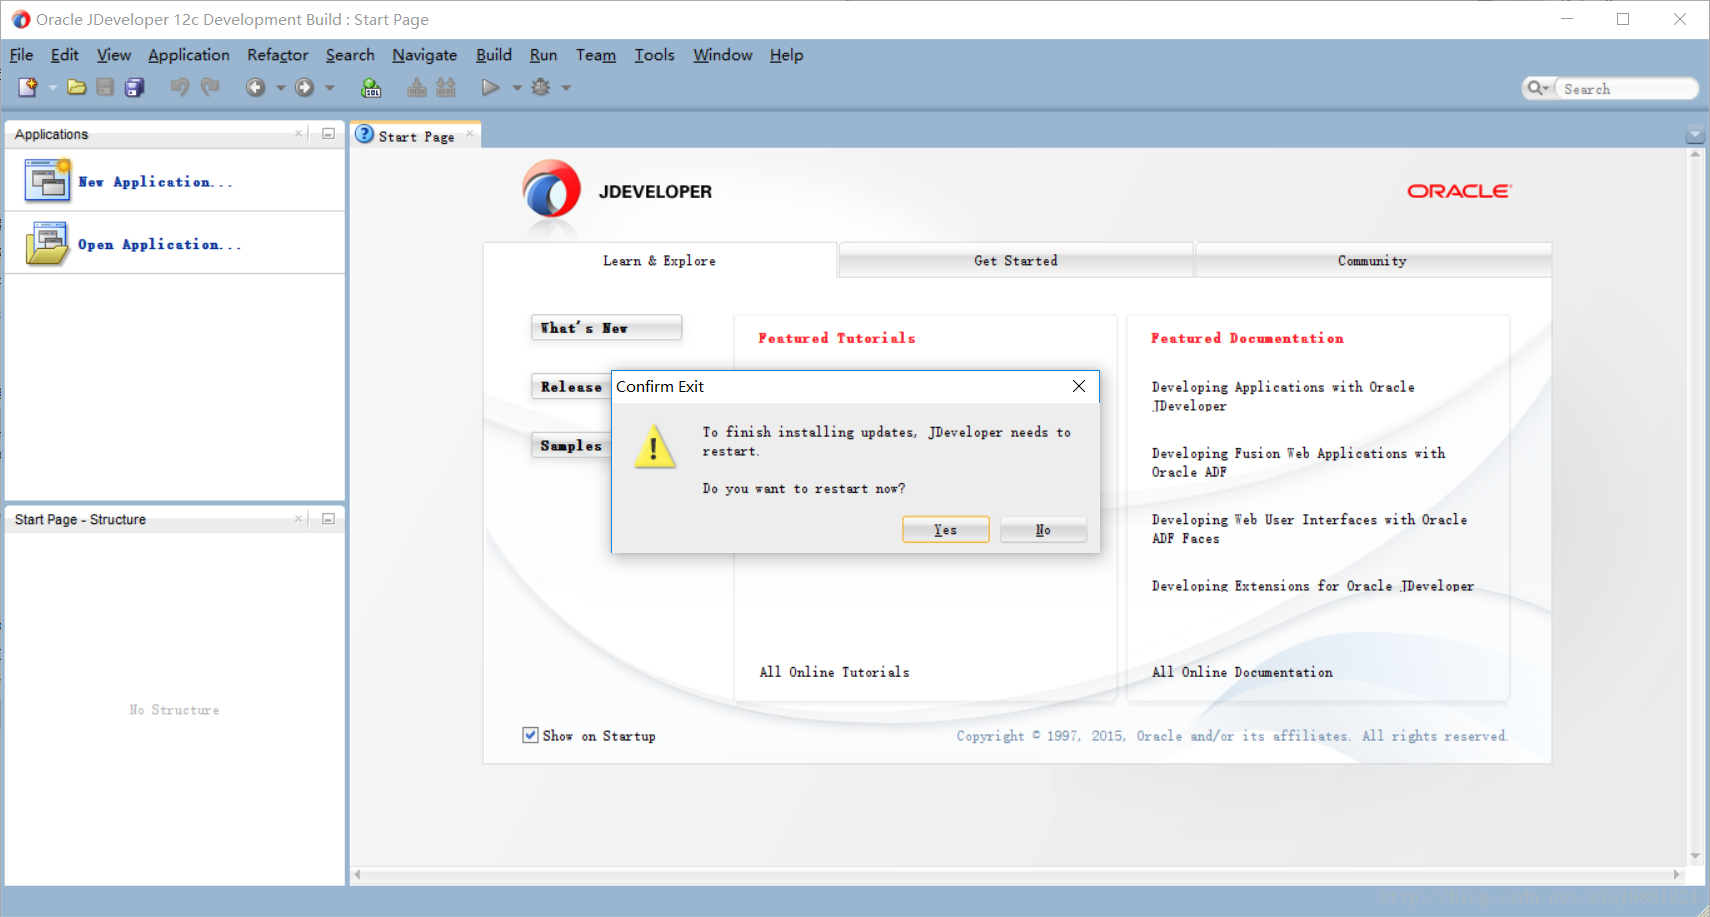Switch to the Learn & Explore tab
This screenshot has height=917, width=1710.
[659, 261]
